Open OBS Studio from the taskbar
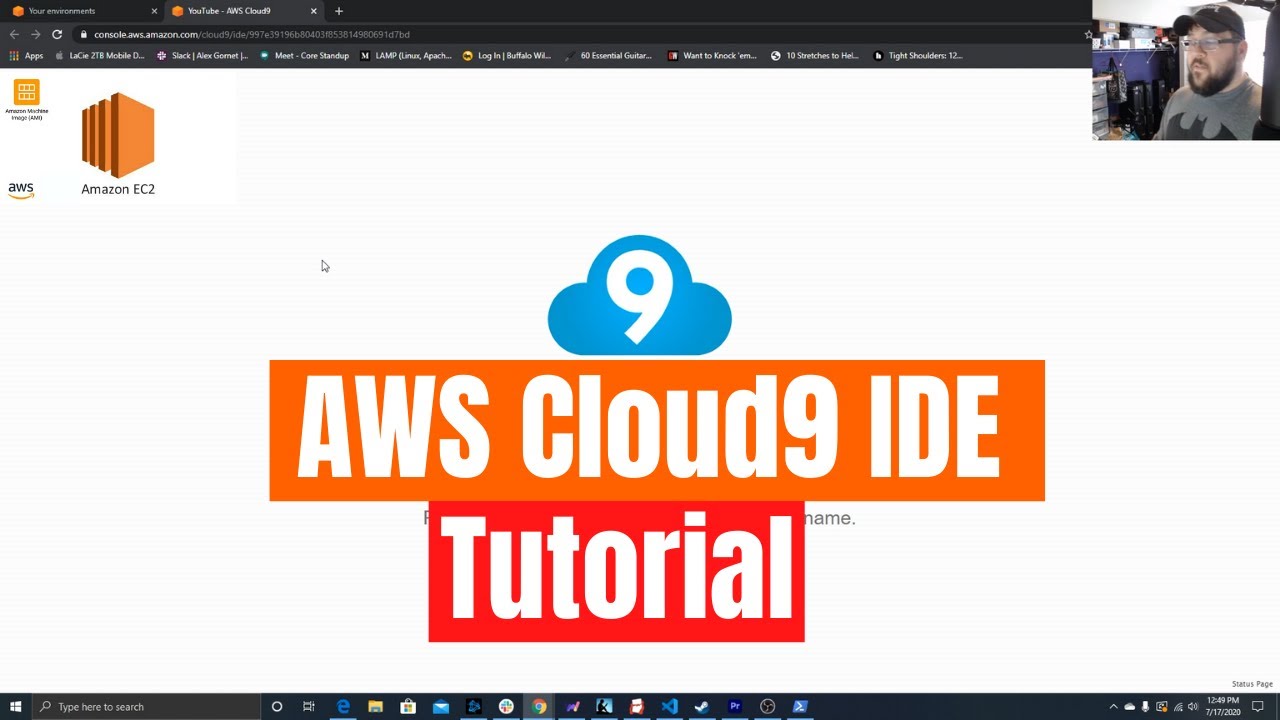This screenshot has height=720, width=1280. pyautogui.click(x=767, y=706)
